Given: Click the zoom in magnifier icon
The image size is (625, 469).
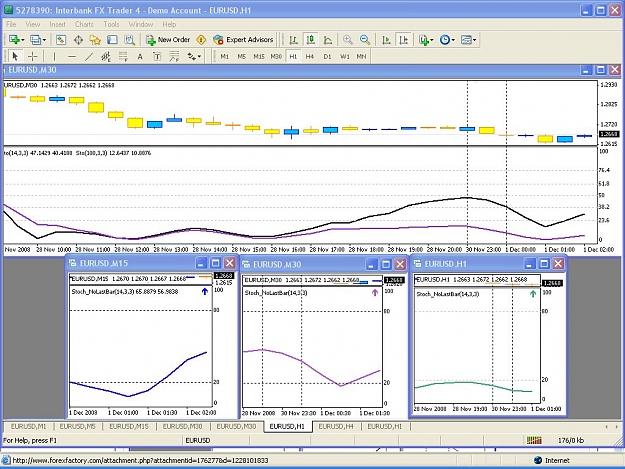Looking at the screenshot, I should point(348,40).
